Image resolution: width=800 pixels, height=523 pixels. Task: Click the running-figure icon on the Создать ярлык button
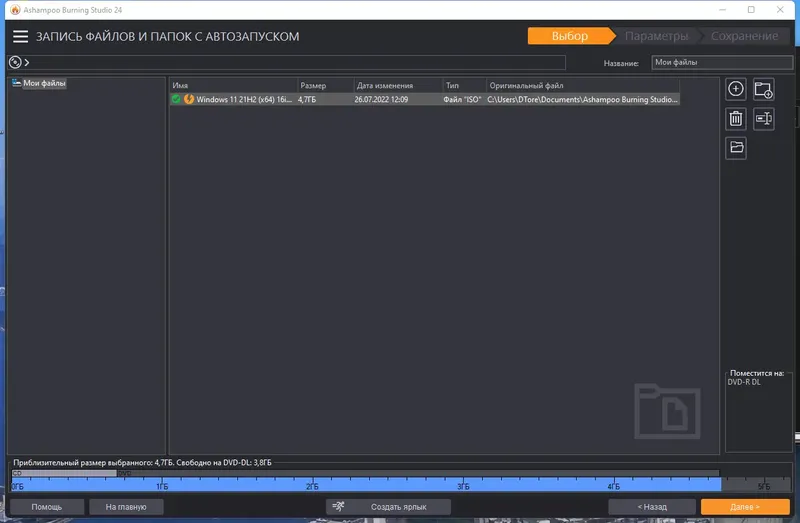click(x=339, y=506)
